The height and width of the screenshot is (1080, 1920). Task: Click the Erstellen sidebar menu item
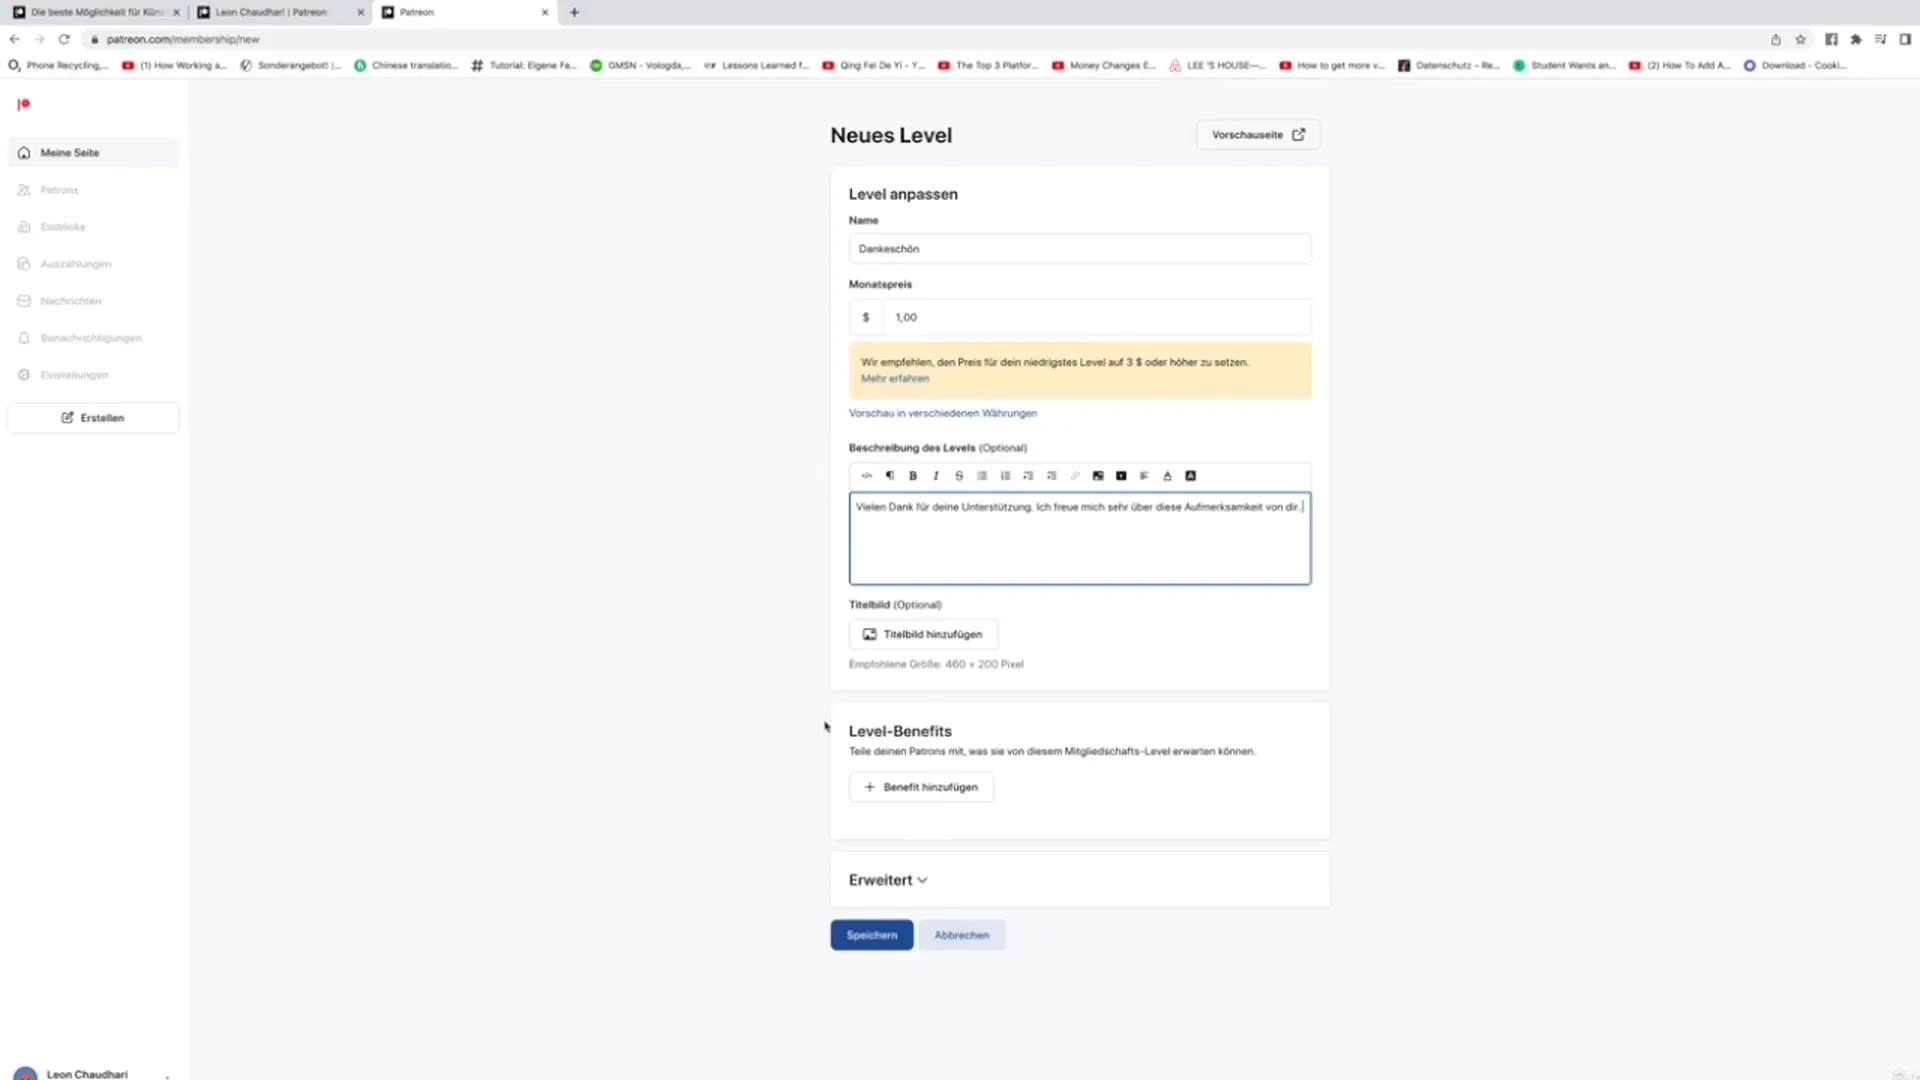[x=94, y=417]
